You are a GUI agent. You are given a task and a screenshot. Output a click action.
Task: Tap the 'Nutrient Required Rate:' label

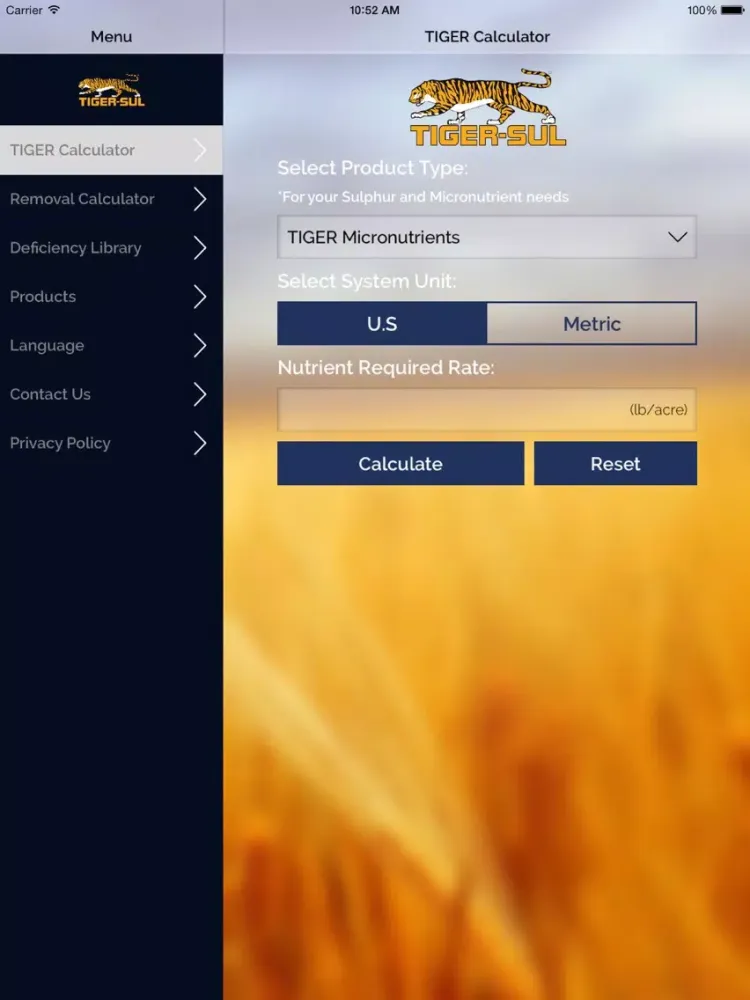coord(386,368)
